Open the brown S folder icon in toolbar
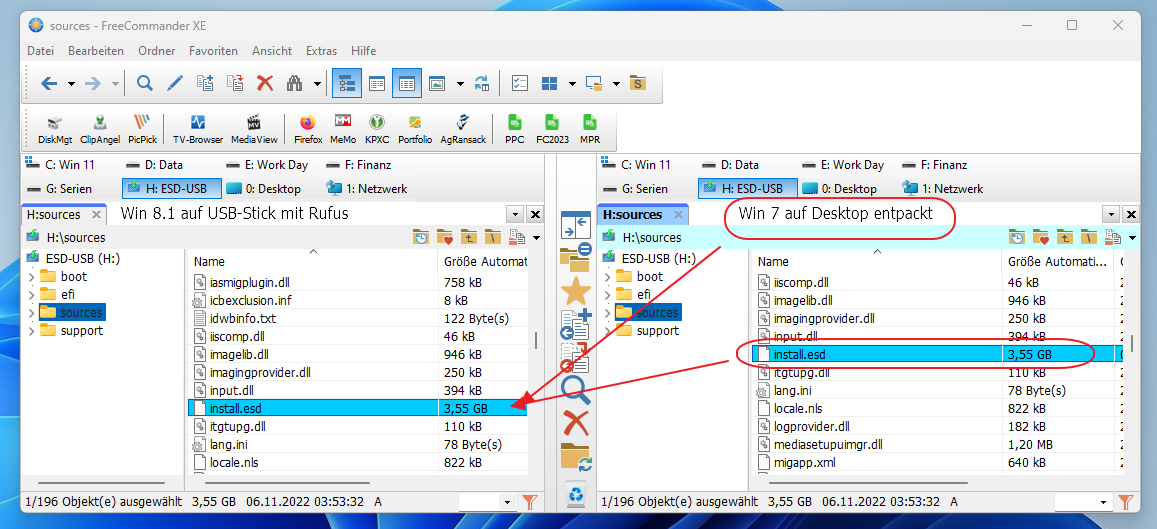The width and height of the screenshot is (1157, 529). point(638,83)
